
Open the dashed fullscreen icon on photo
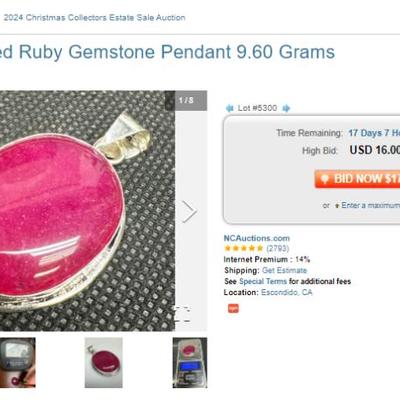pyautogui.click(x=183, y=314)
